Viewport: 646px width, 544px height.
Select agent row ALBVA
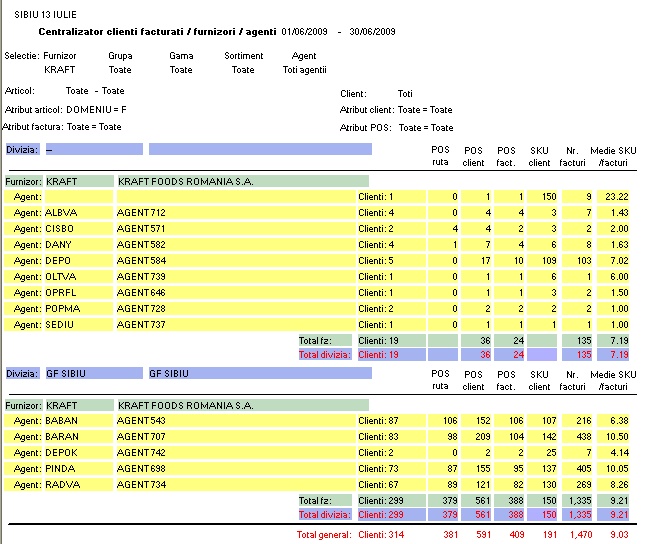point(317,213)
